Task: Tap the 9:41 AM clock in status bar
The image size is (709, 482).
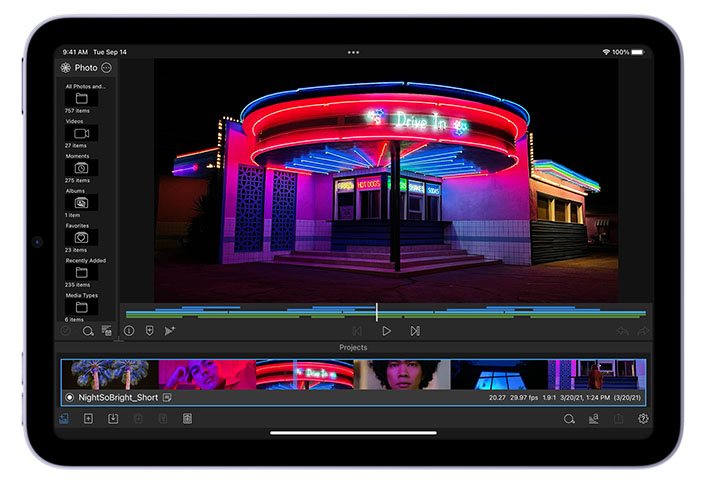Action: 75,52
